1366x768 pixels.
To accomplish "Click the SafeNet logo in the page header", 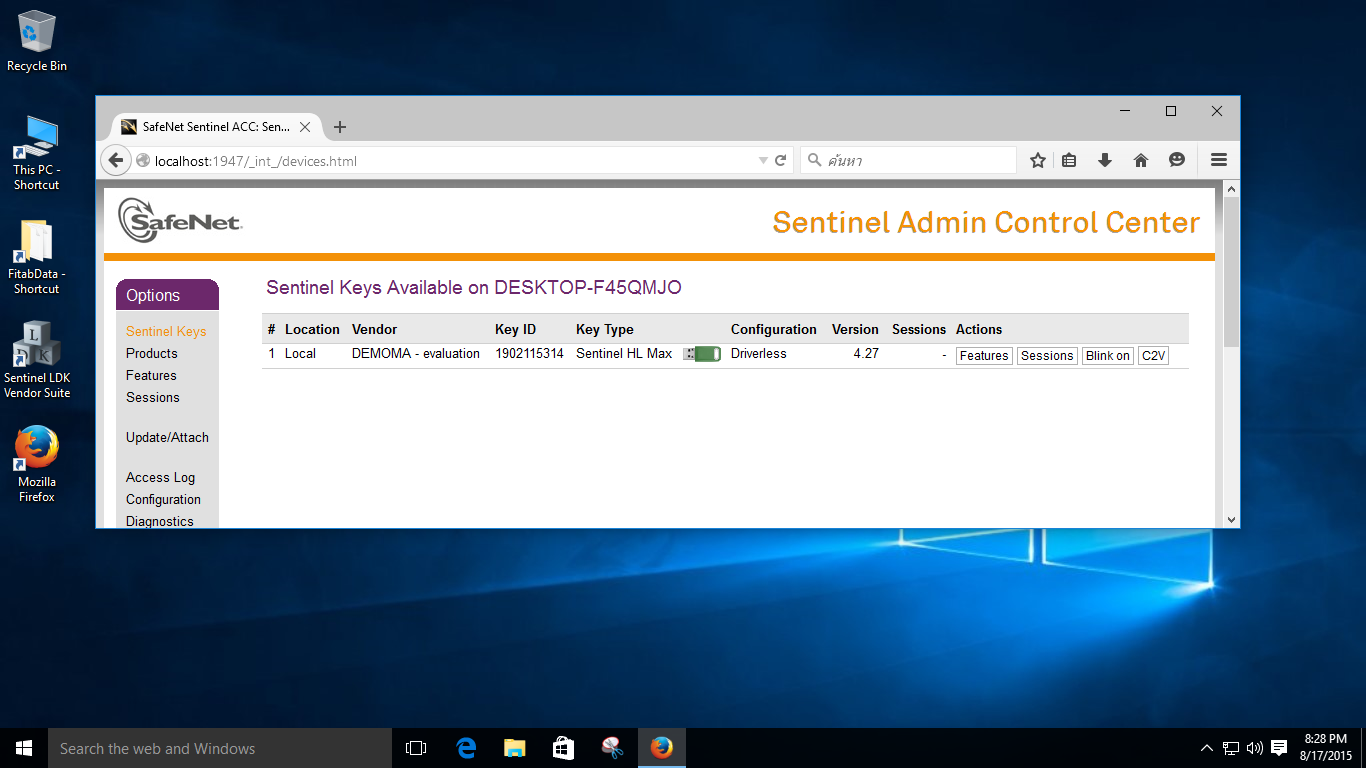I will click(180, 220).
